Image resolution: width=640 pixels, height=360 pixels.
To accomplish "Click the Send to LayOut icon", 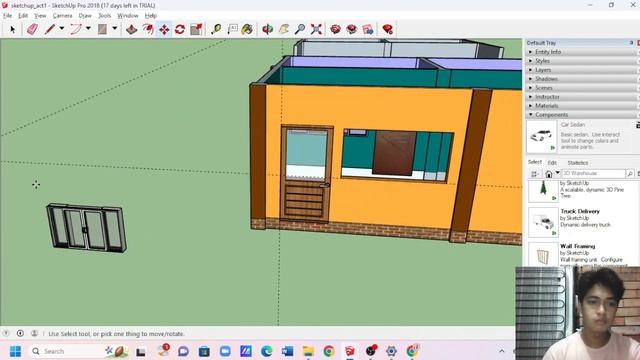I will [368, 29].
